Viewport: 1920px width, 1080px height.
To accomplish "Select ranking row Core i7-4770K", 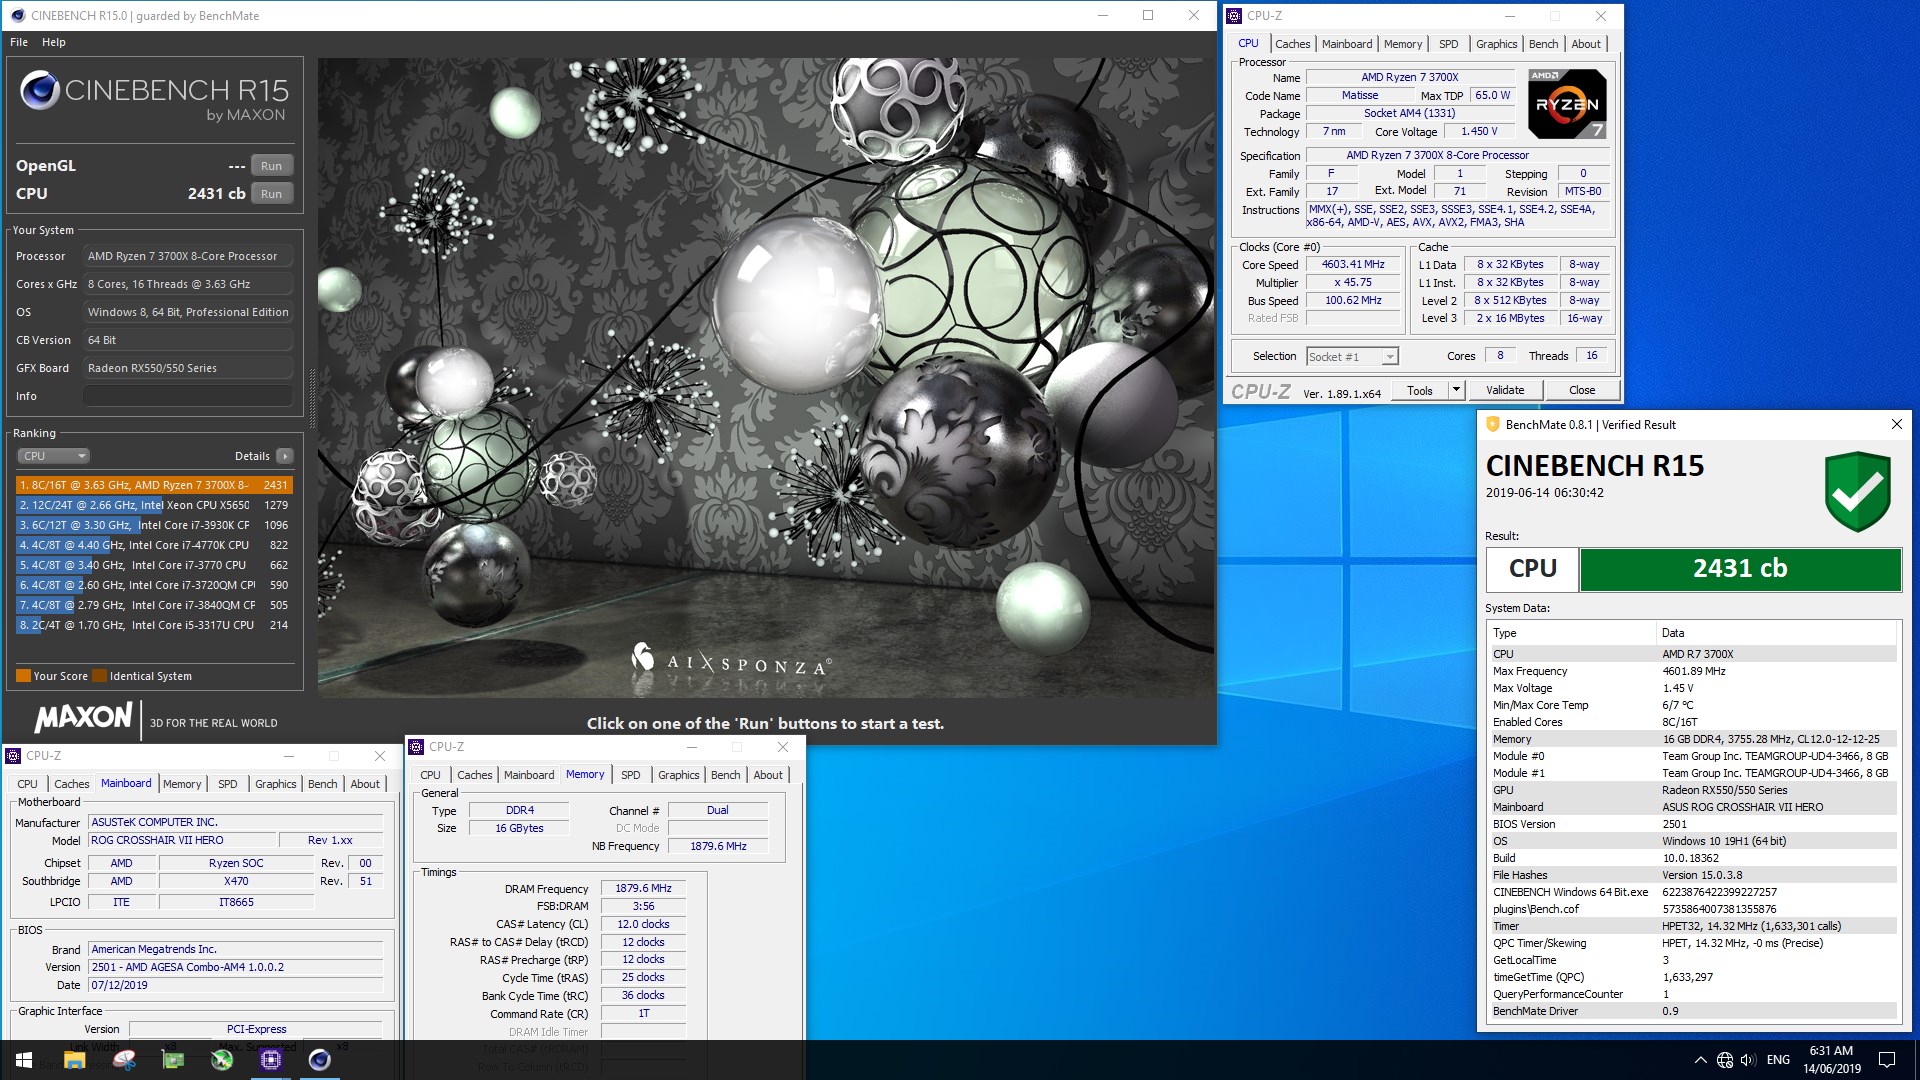I will 154,545.
